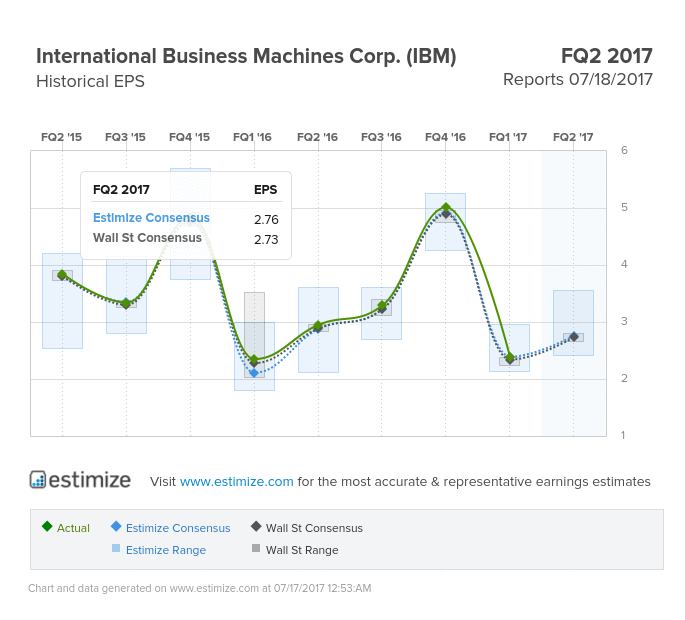Screen dimensions: 685x620
Task: Select the FQ3 '16 quarter label
Action: pyautogui.click(x=381, y=137)
